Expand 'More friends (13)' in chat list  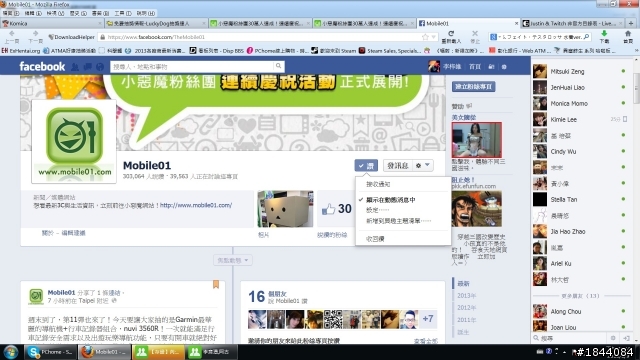(x=580, y=296)
